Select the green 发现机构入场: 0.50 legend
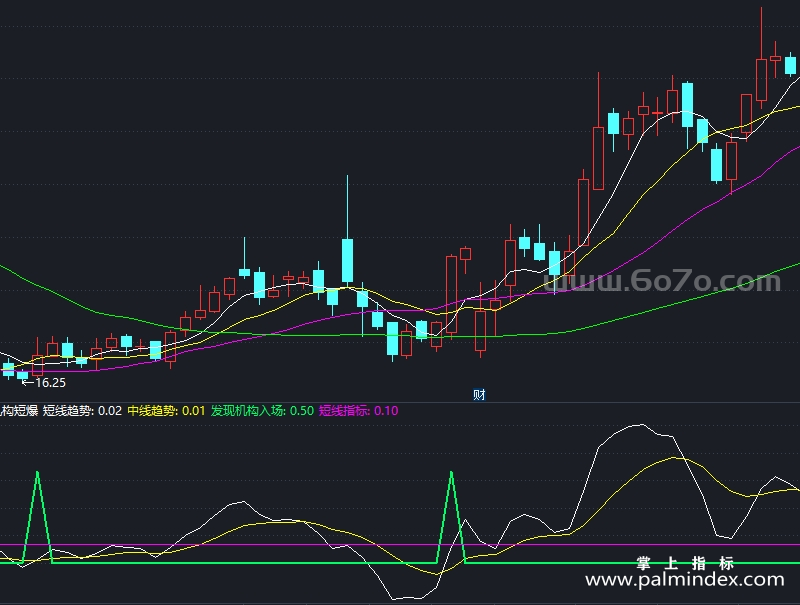This screenshot has width=800, height=605. pyautogui.click(x=262, y=411)
